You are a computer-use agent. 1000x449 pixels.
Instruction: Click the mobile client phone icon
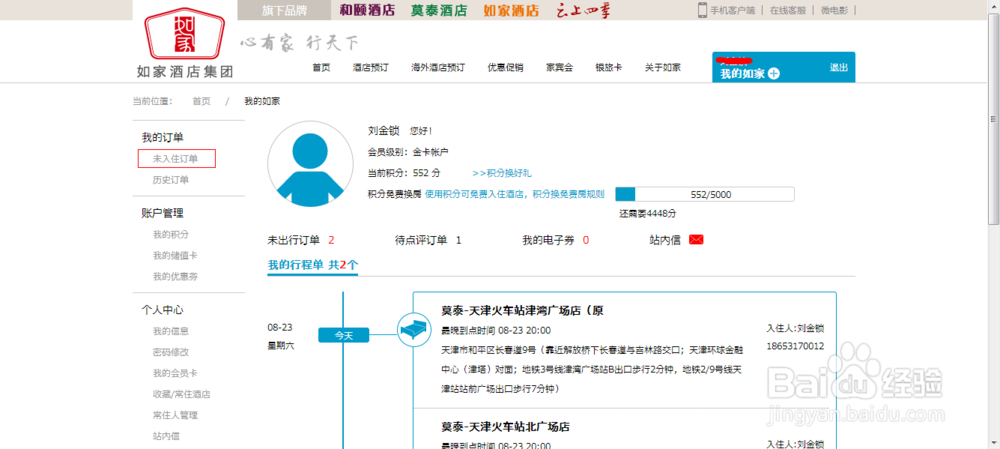[x=702, y=10]
